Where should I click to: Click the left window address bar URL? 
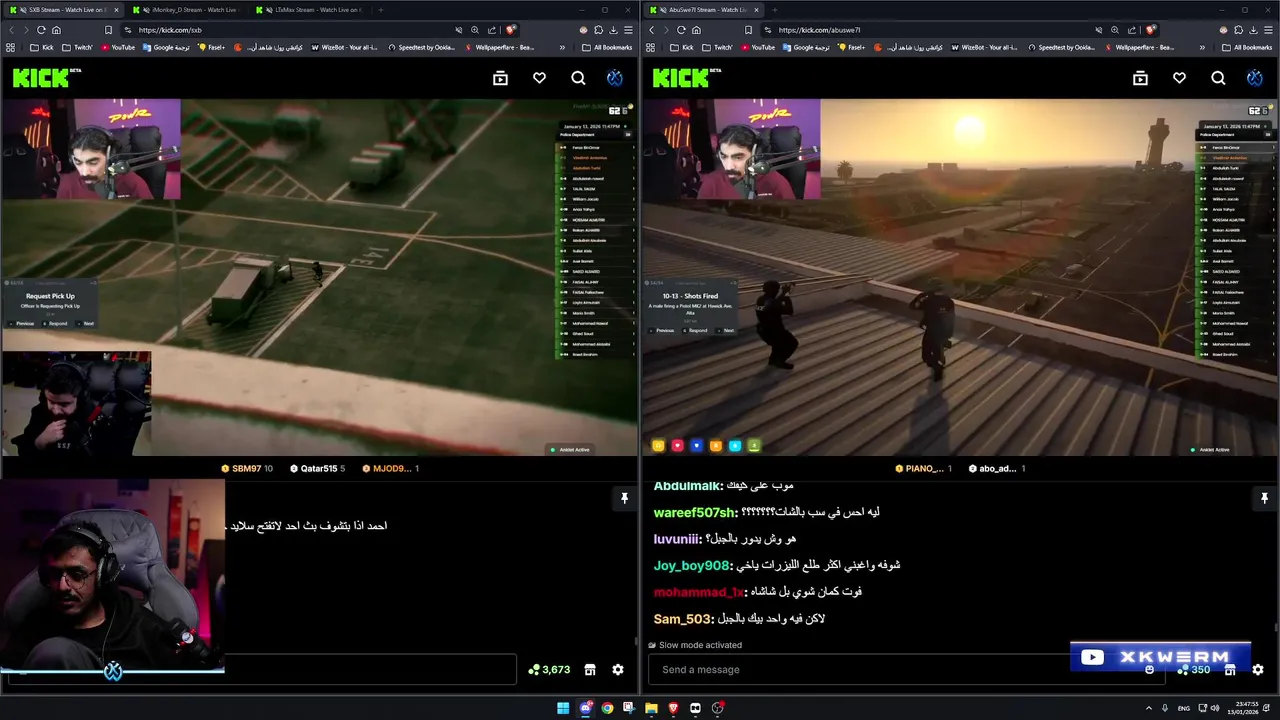click(170, 30)
